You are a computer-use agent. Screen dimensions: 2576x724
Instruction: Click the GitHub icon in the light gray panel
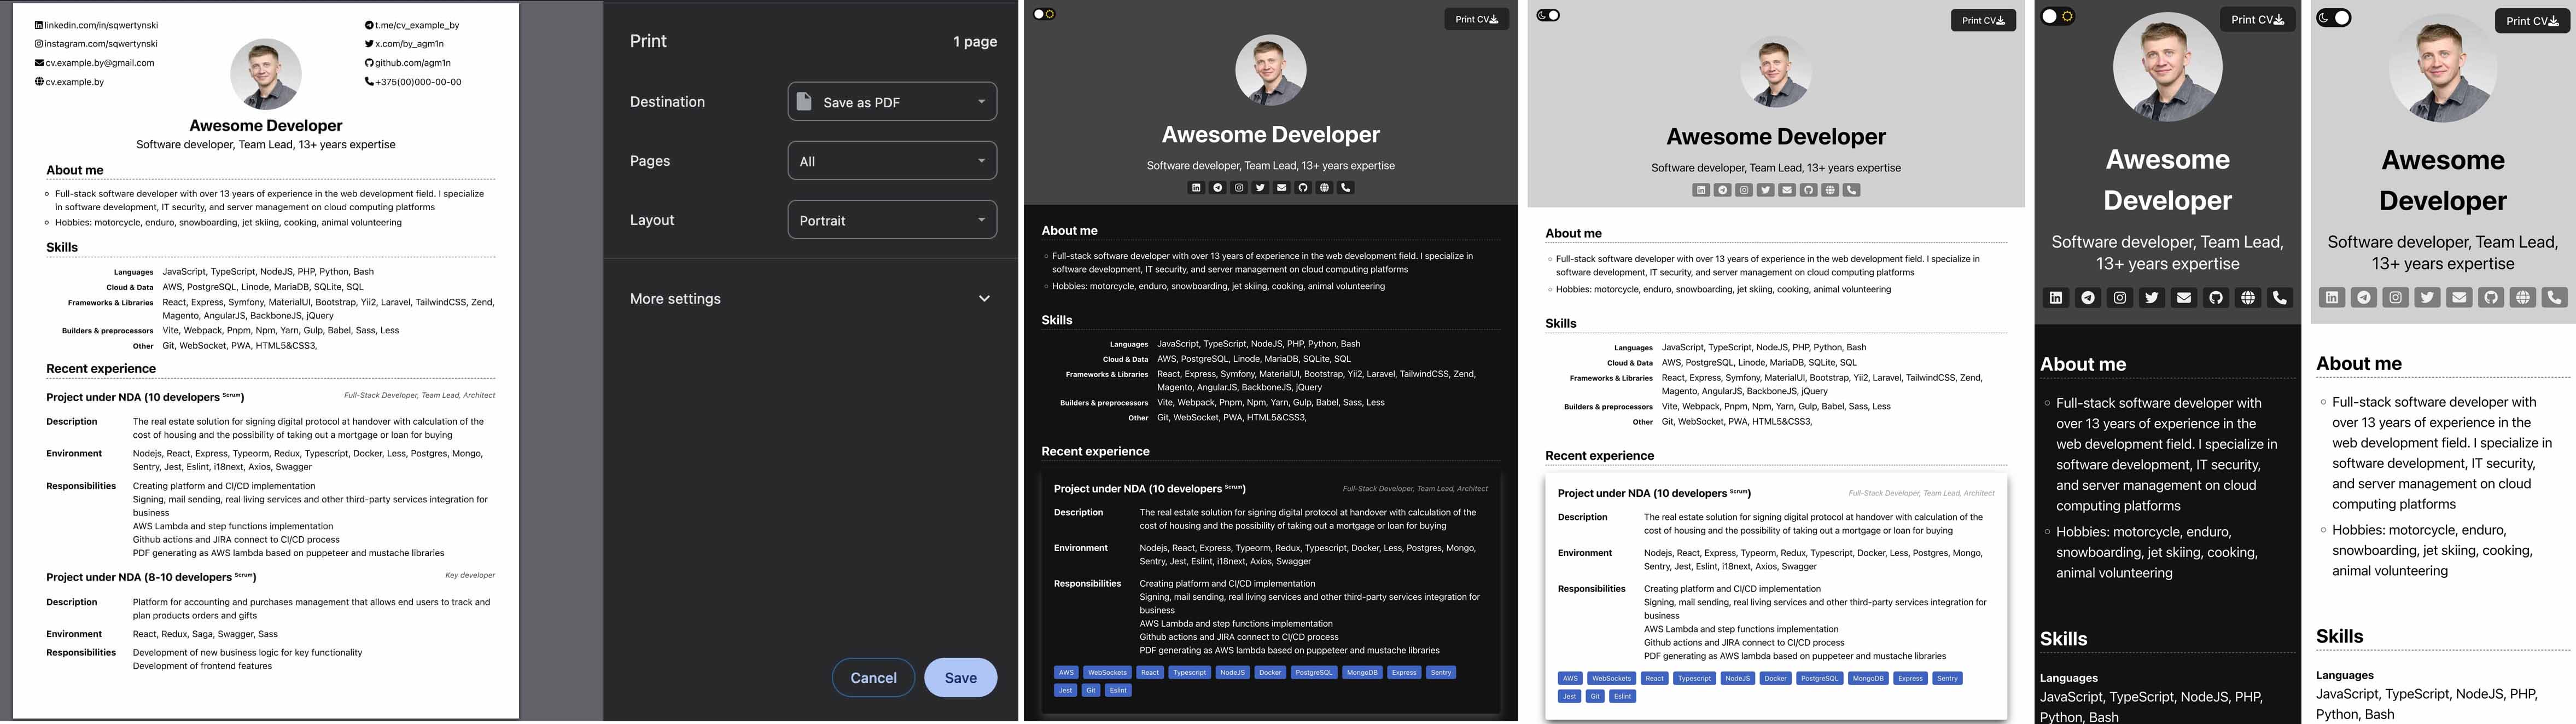click(x=1808, y=189)
